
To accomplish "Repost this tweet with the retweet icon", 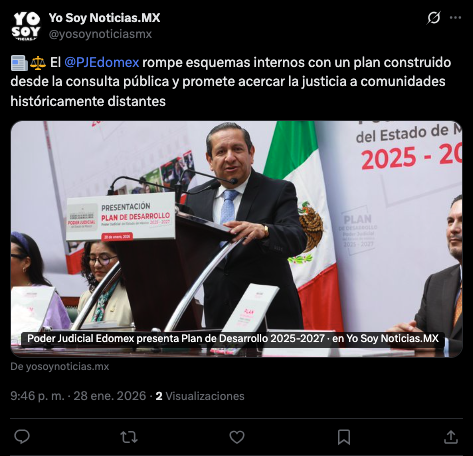I will tap(129, 437).
